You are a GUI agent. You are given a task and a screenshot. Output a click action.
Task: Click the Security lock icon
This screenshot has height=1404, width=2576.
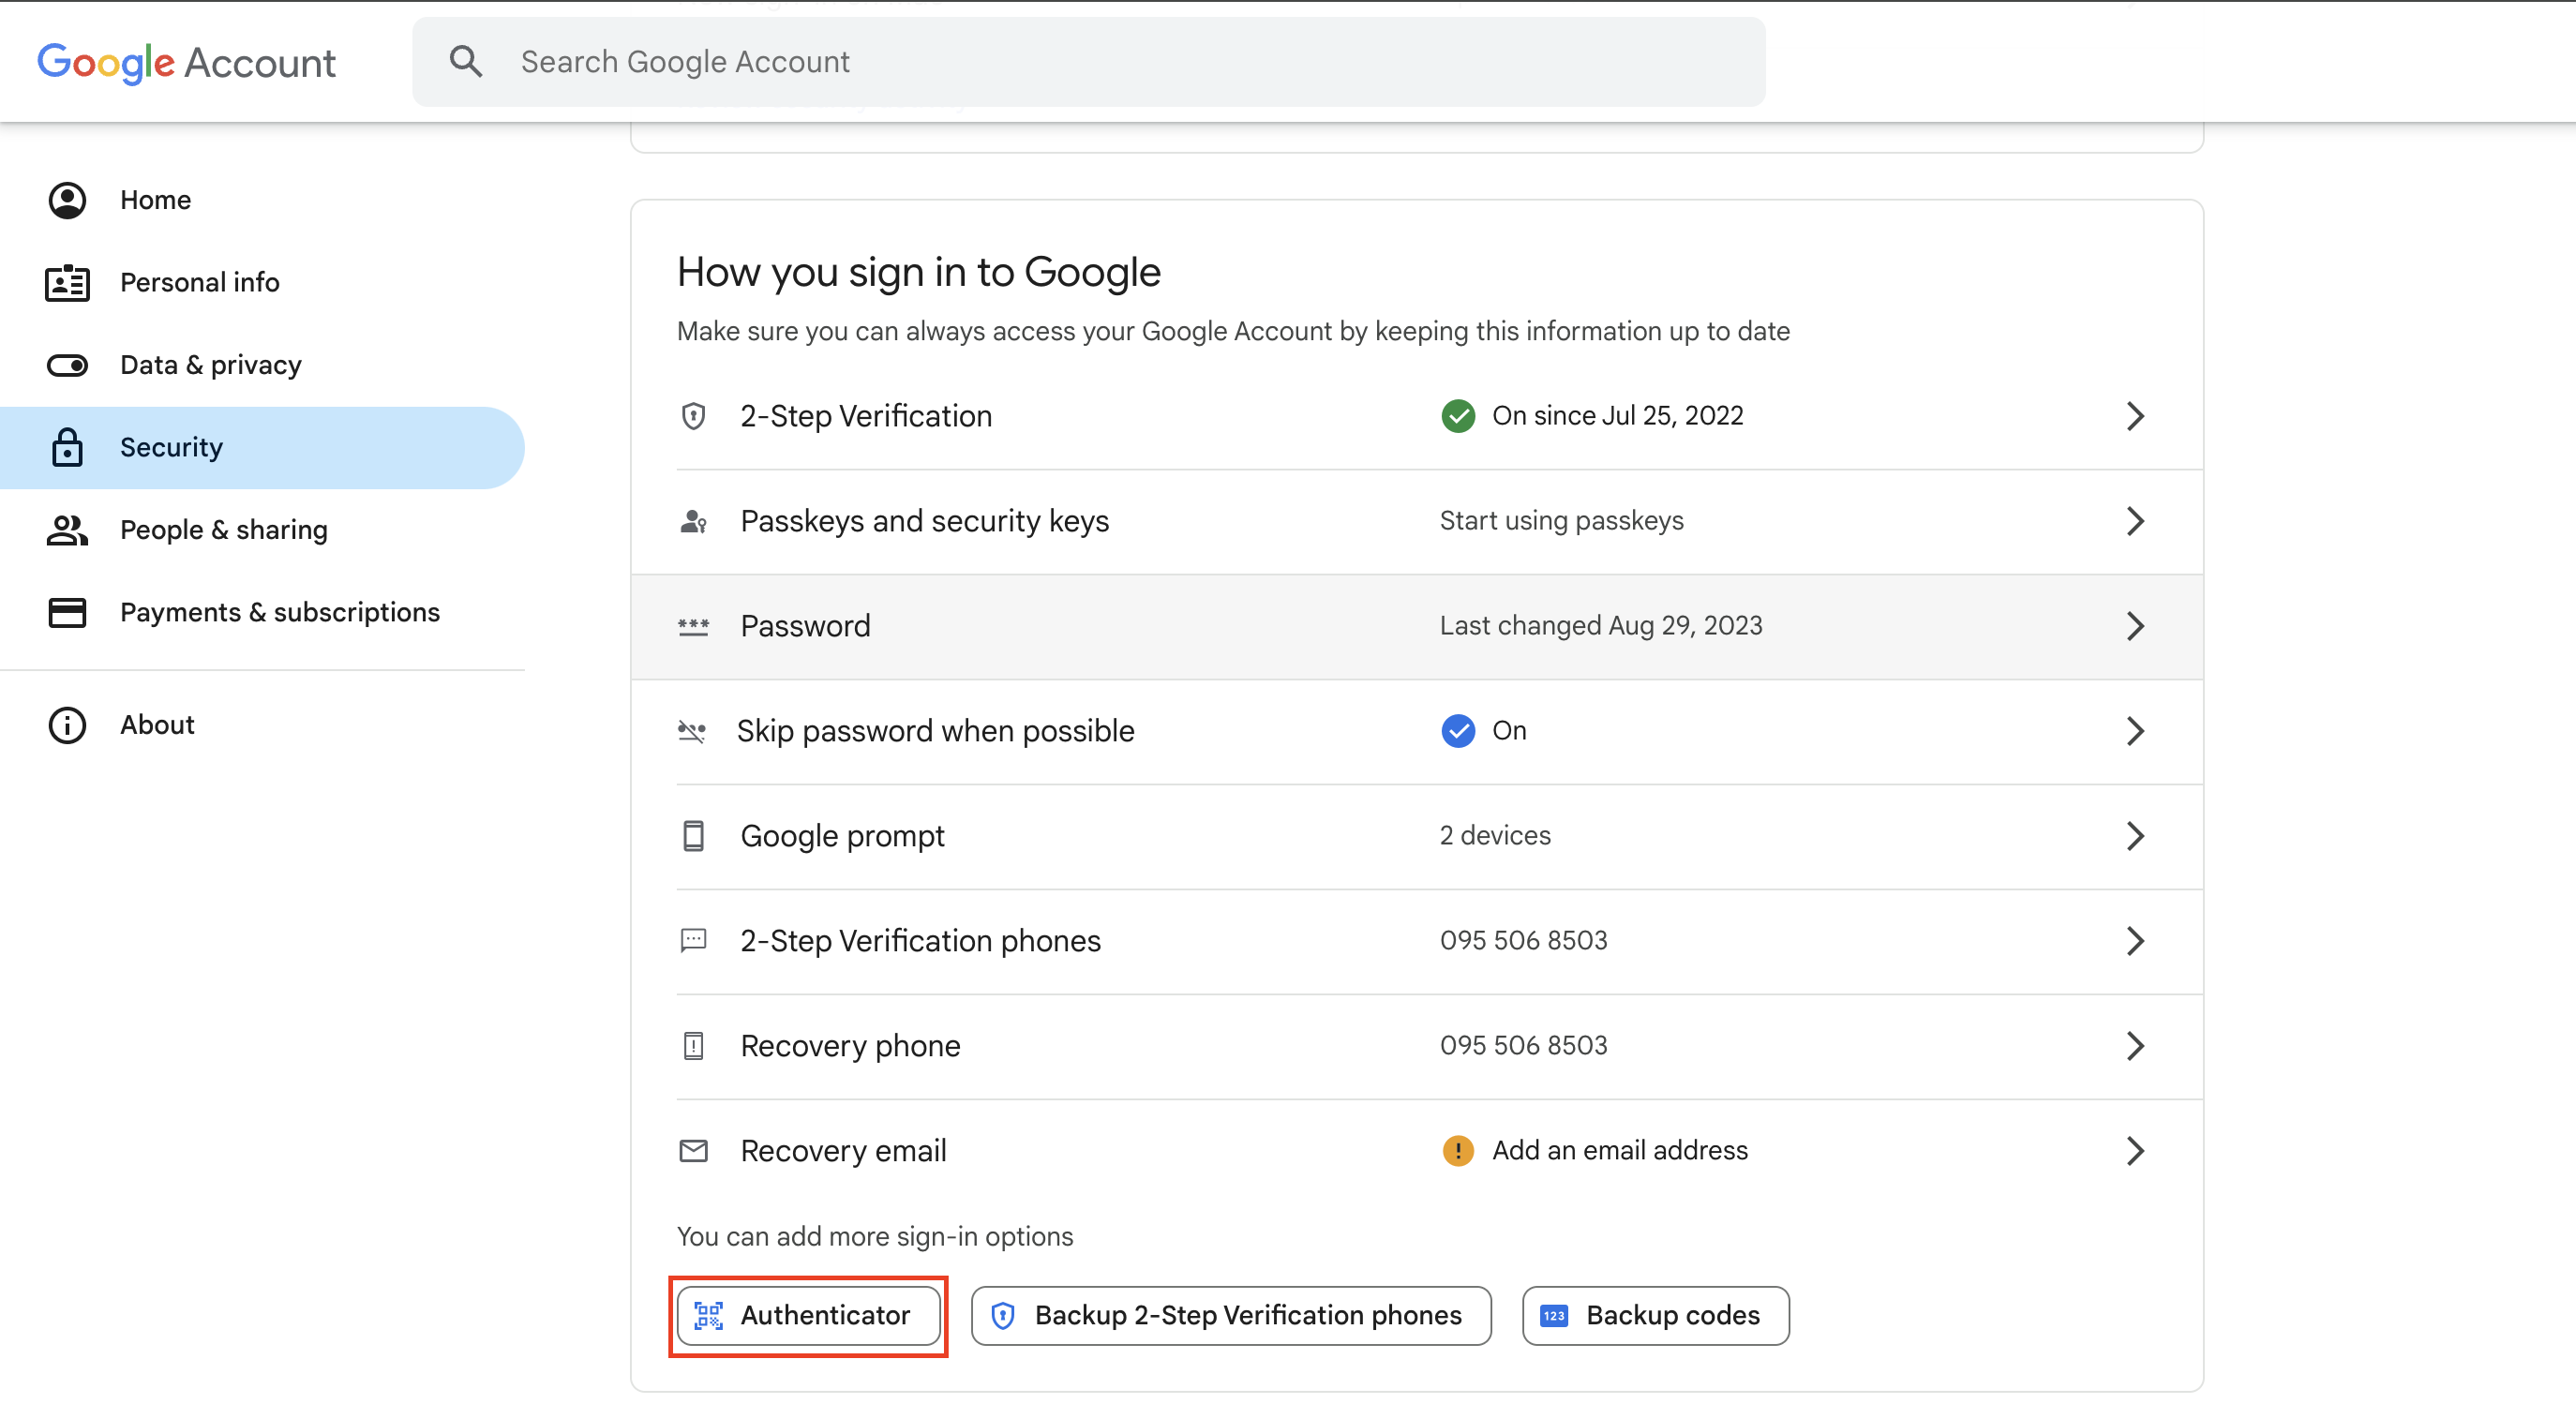click(x=67, y=447)
